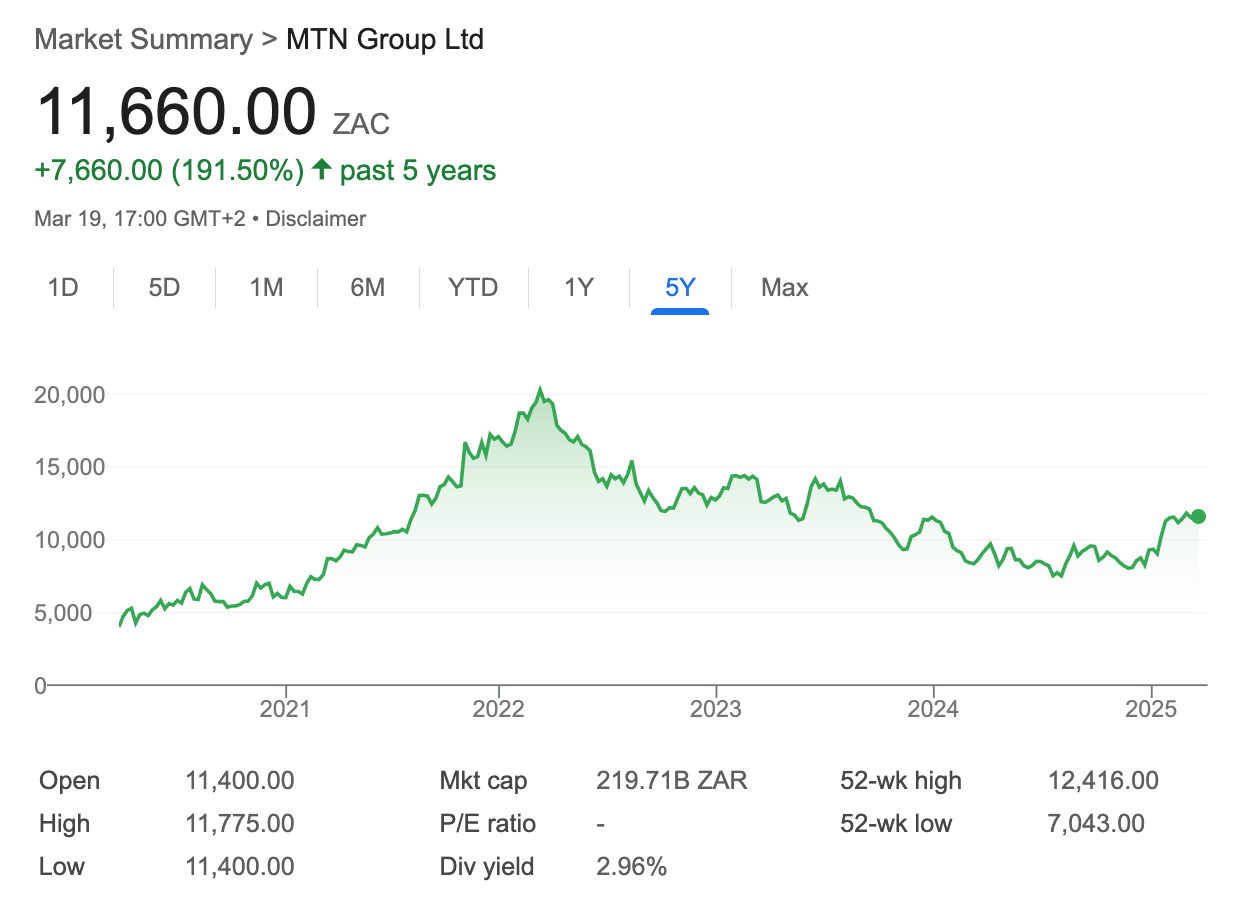Click the Mkt cap value 219.71B ZAR
Image resolution: width=1260 pixels, height=914 pixels.
672,781
